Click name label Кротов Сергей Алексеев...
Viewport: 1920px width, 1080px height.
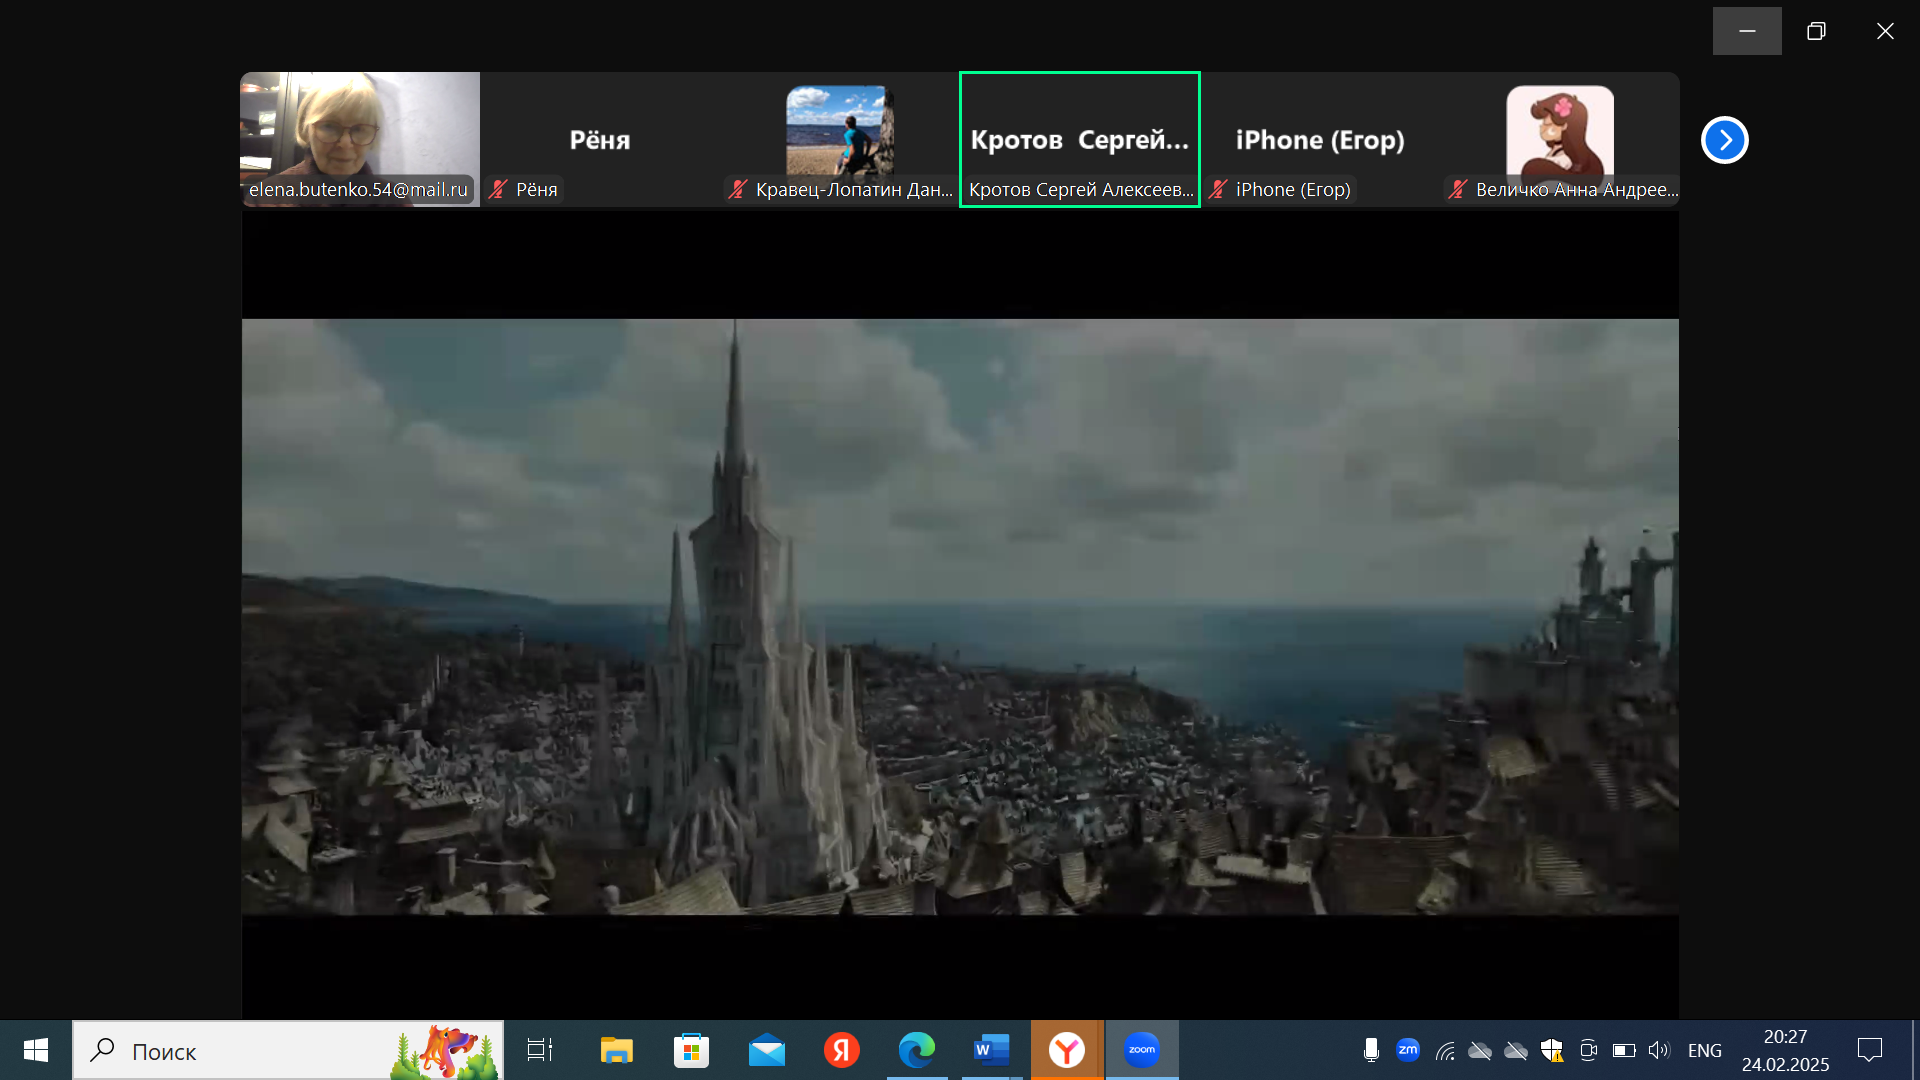tap(1081, 189)
